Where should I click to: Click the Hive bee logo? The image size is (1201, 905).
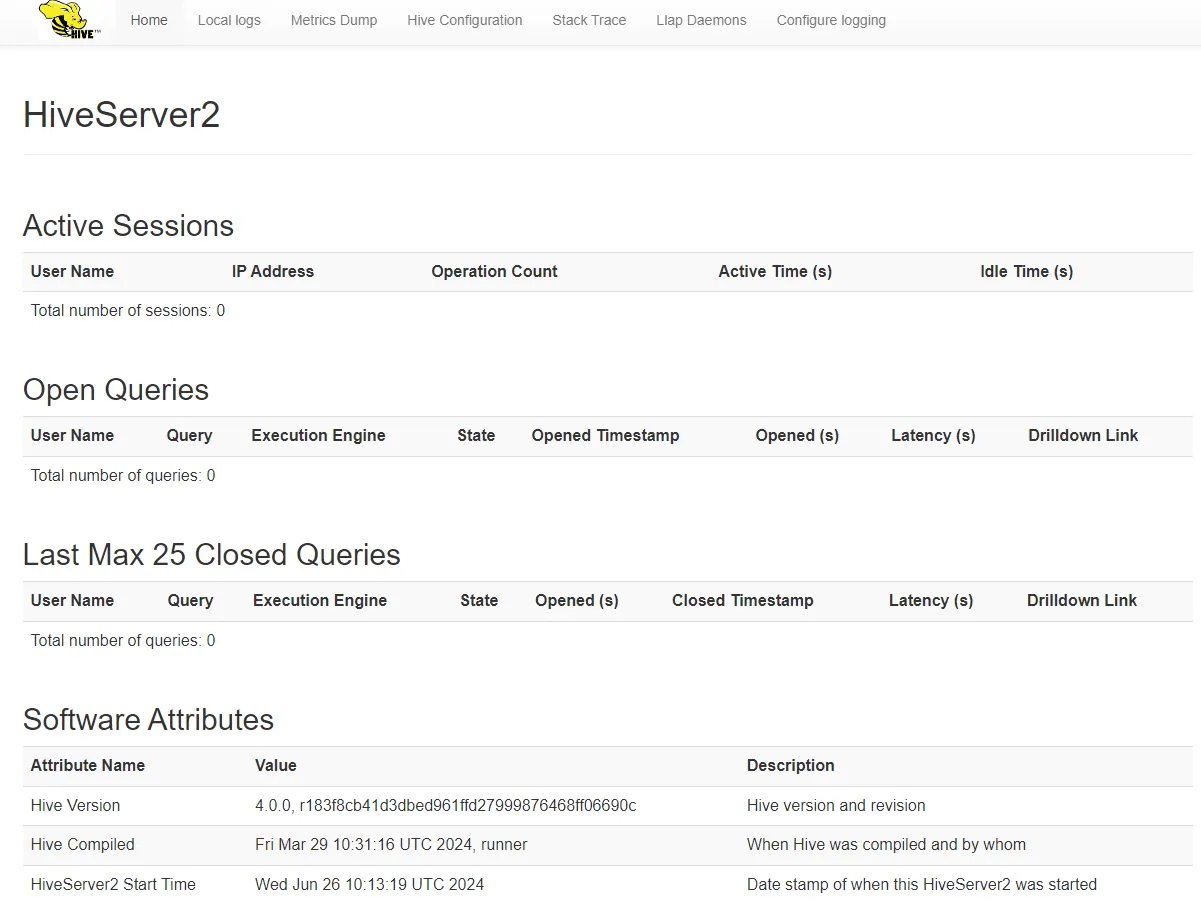70,20
